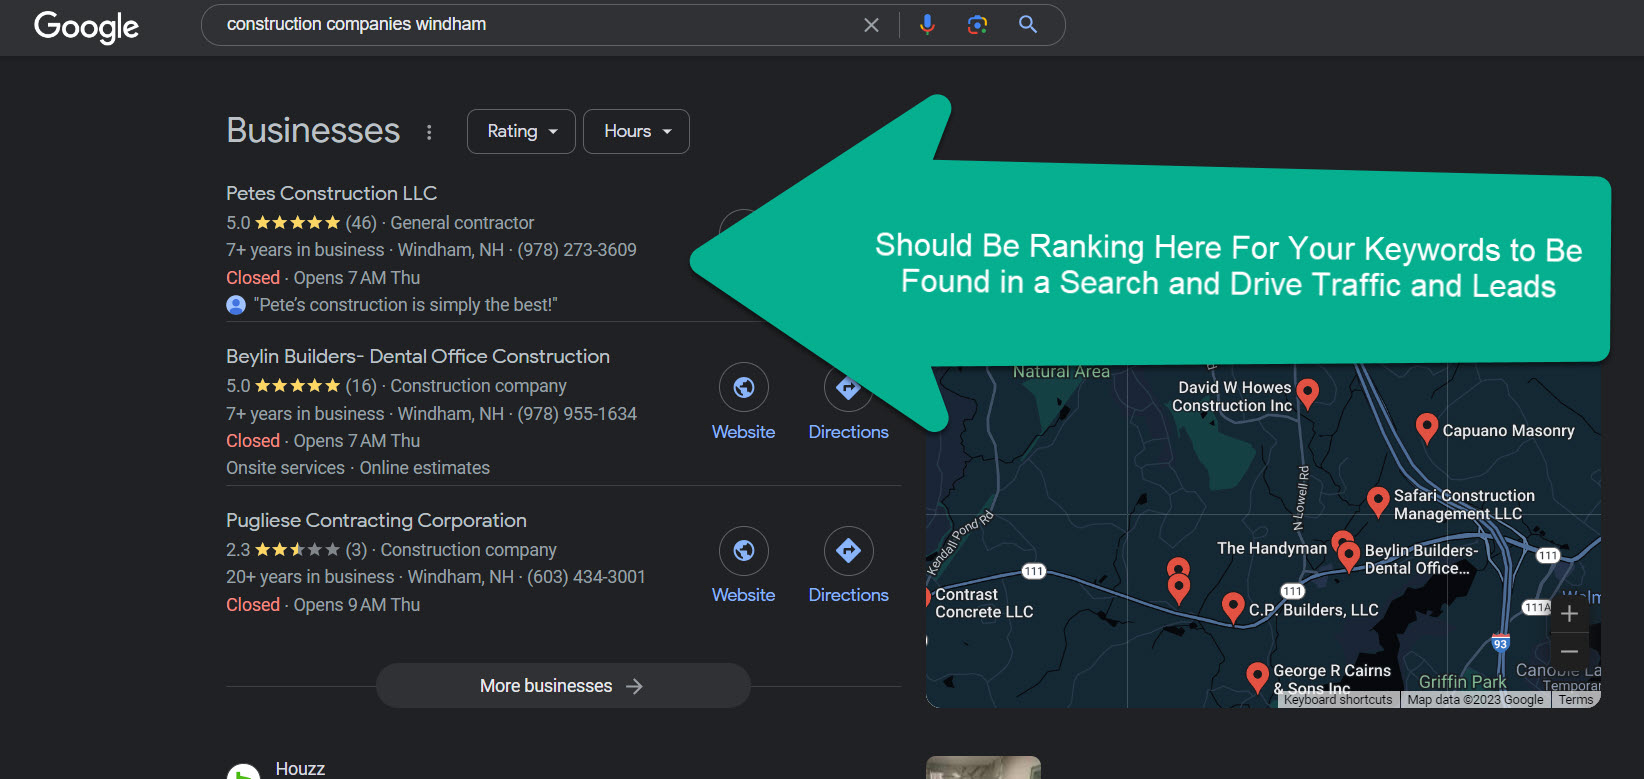The image size is (1644, 779).
Task: Click the magnifying glass search icon
Action: tap(1027, 25)
